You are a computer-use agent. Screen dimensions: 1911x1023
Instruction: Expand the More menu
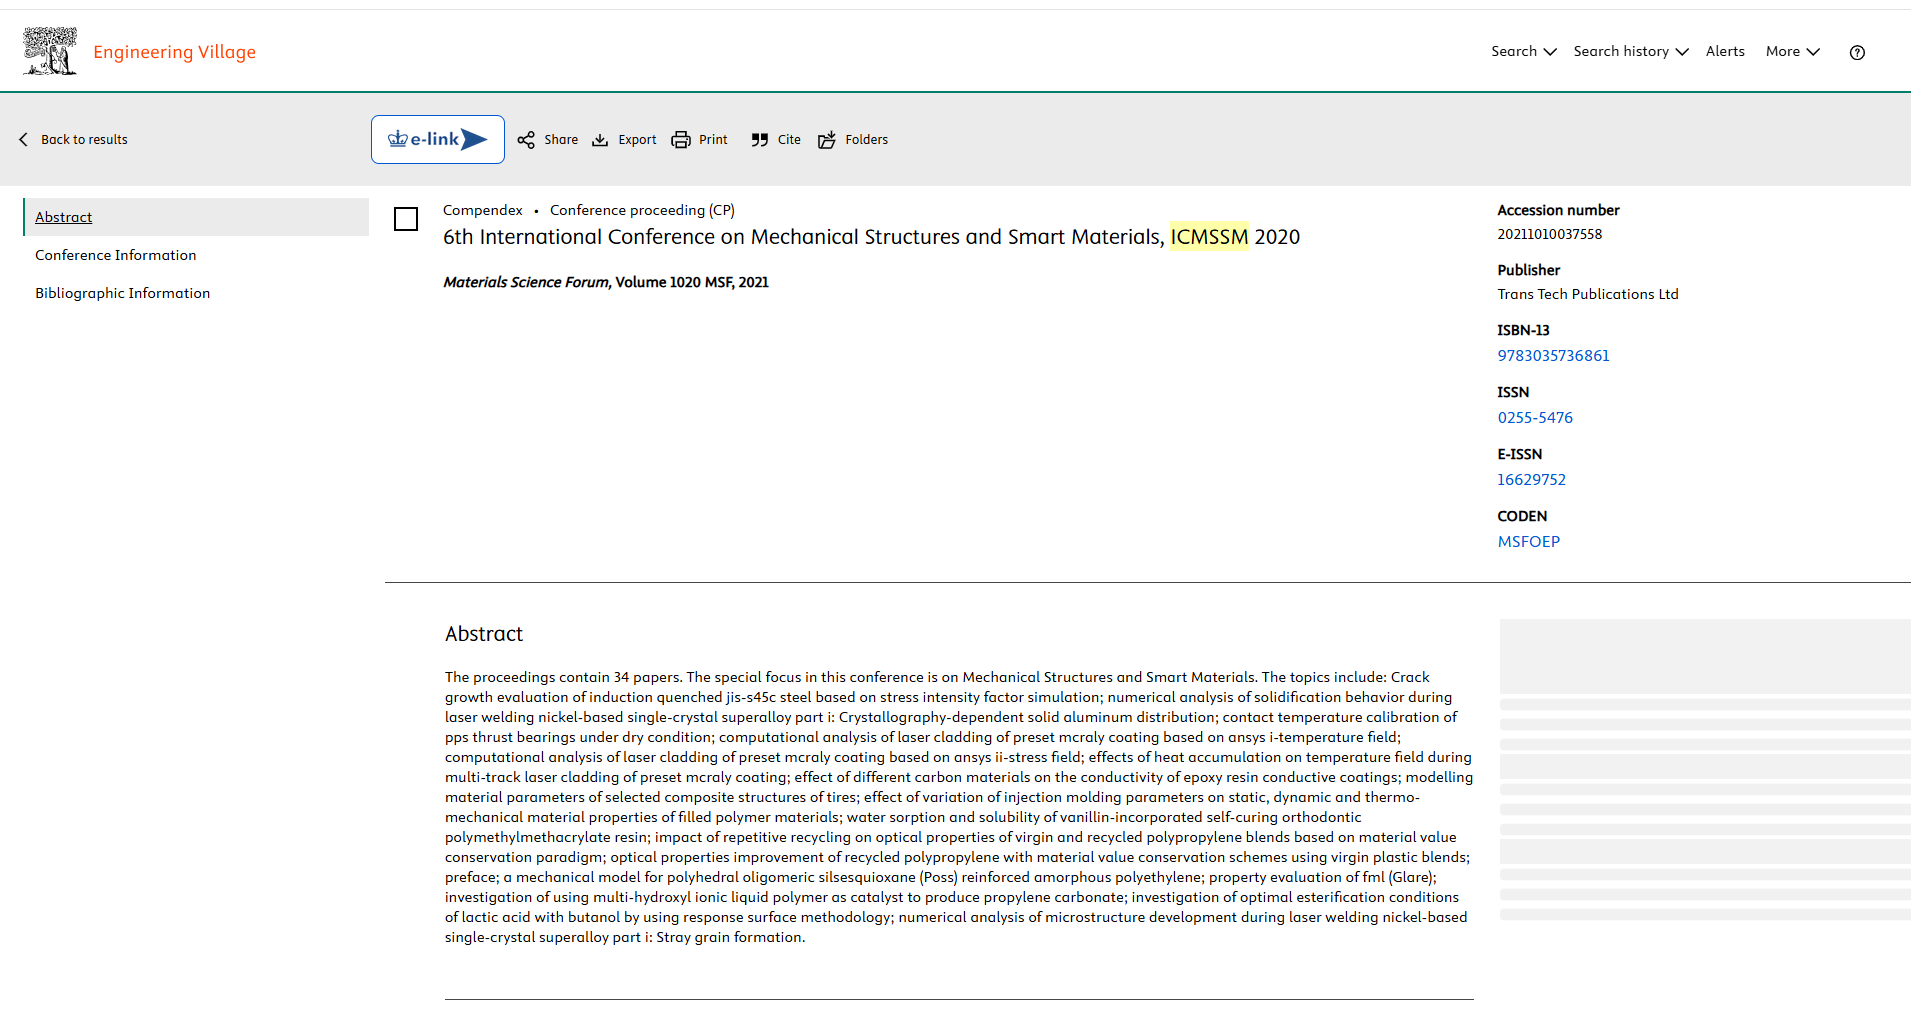click(x=1792, y=51)
